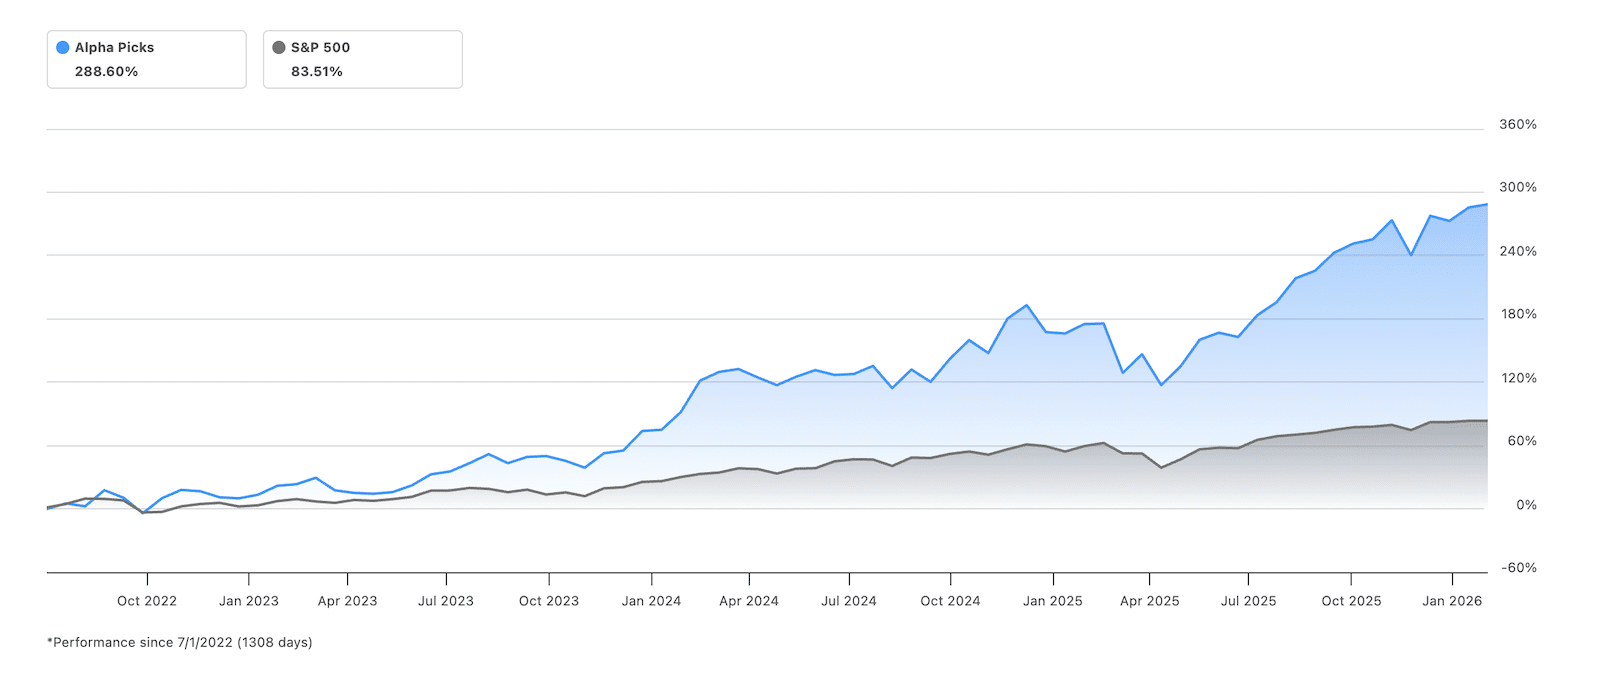Select the Jan 2026 date label

click(1452, 601)
